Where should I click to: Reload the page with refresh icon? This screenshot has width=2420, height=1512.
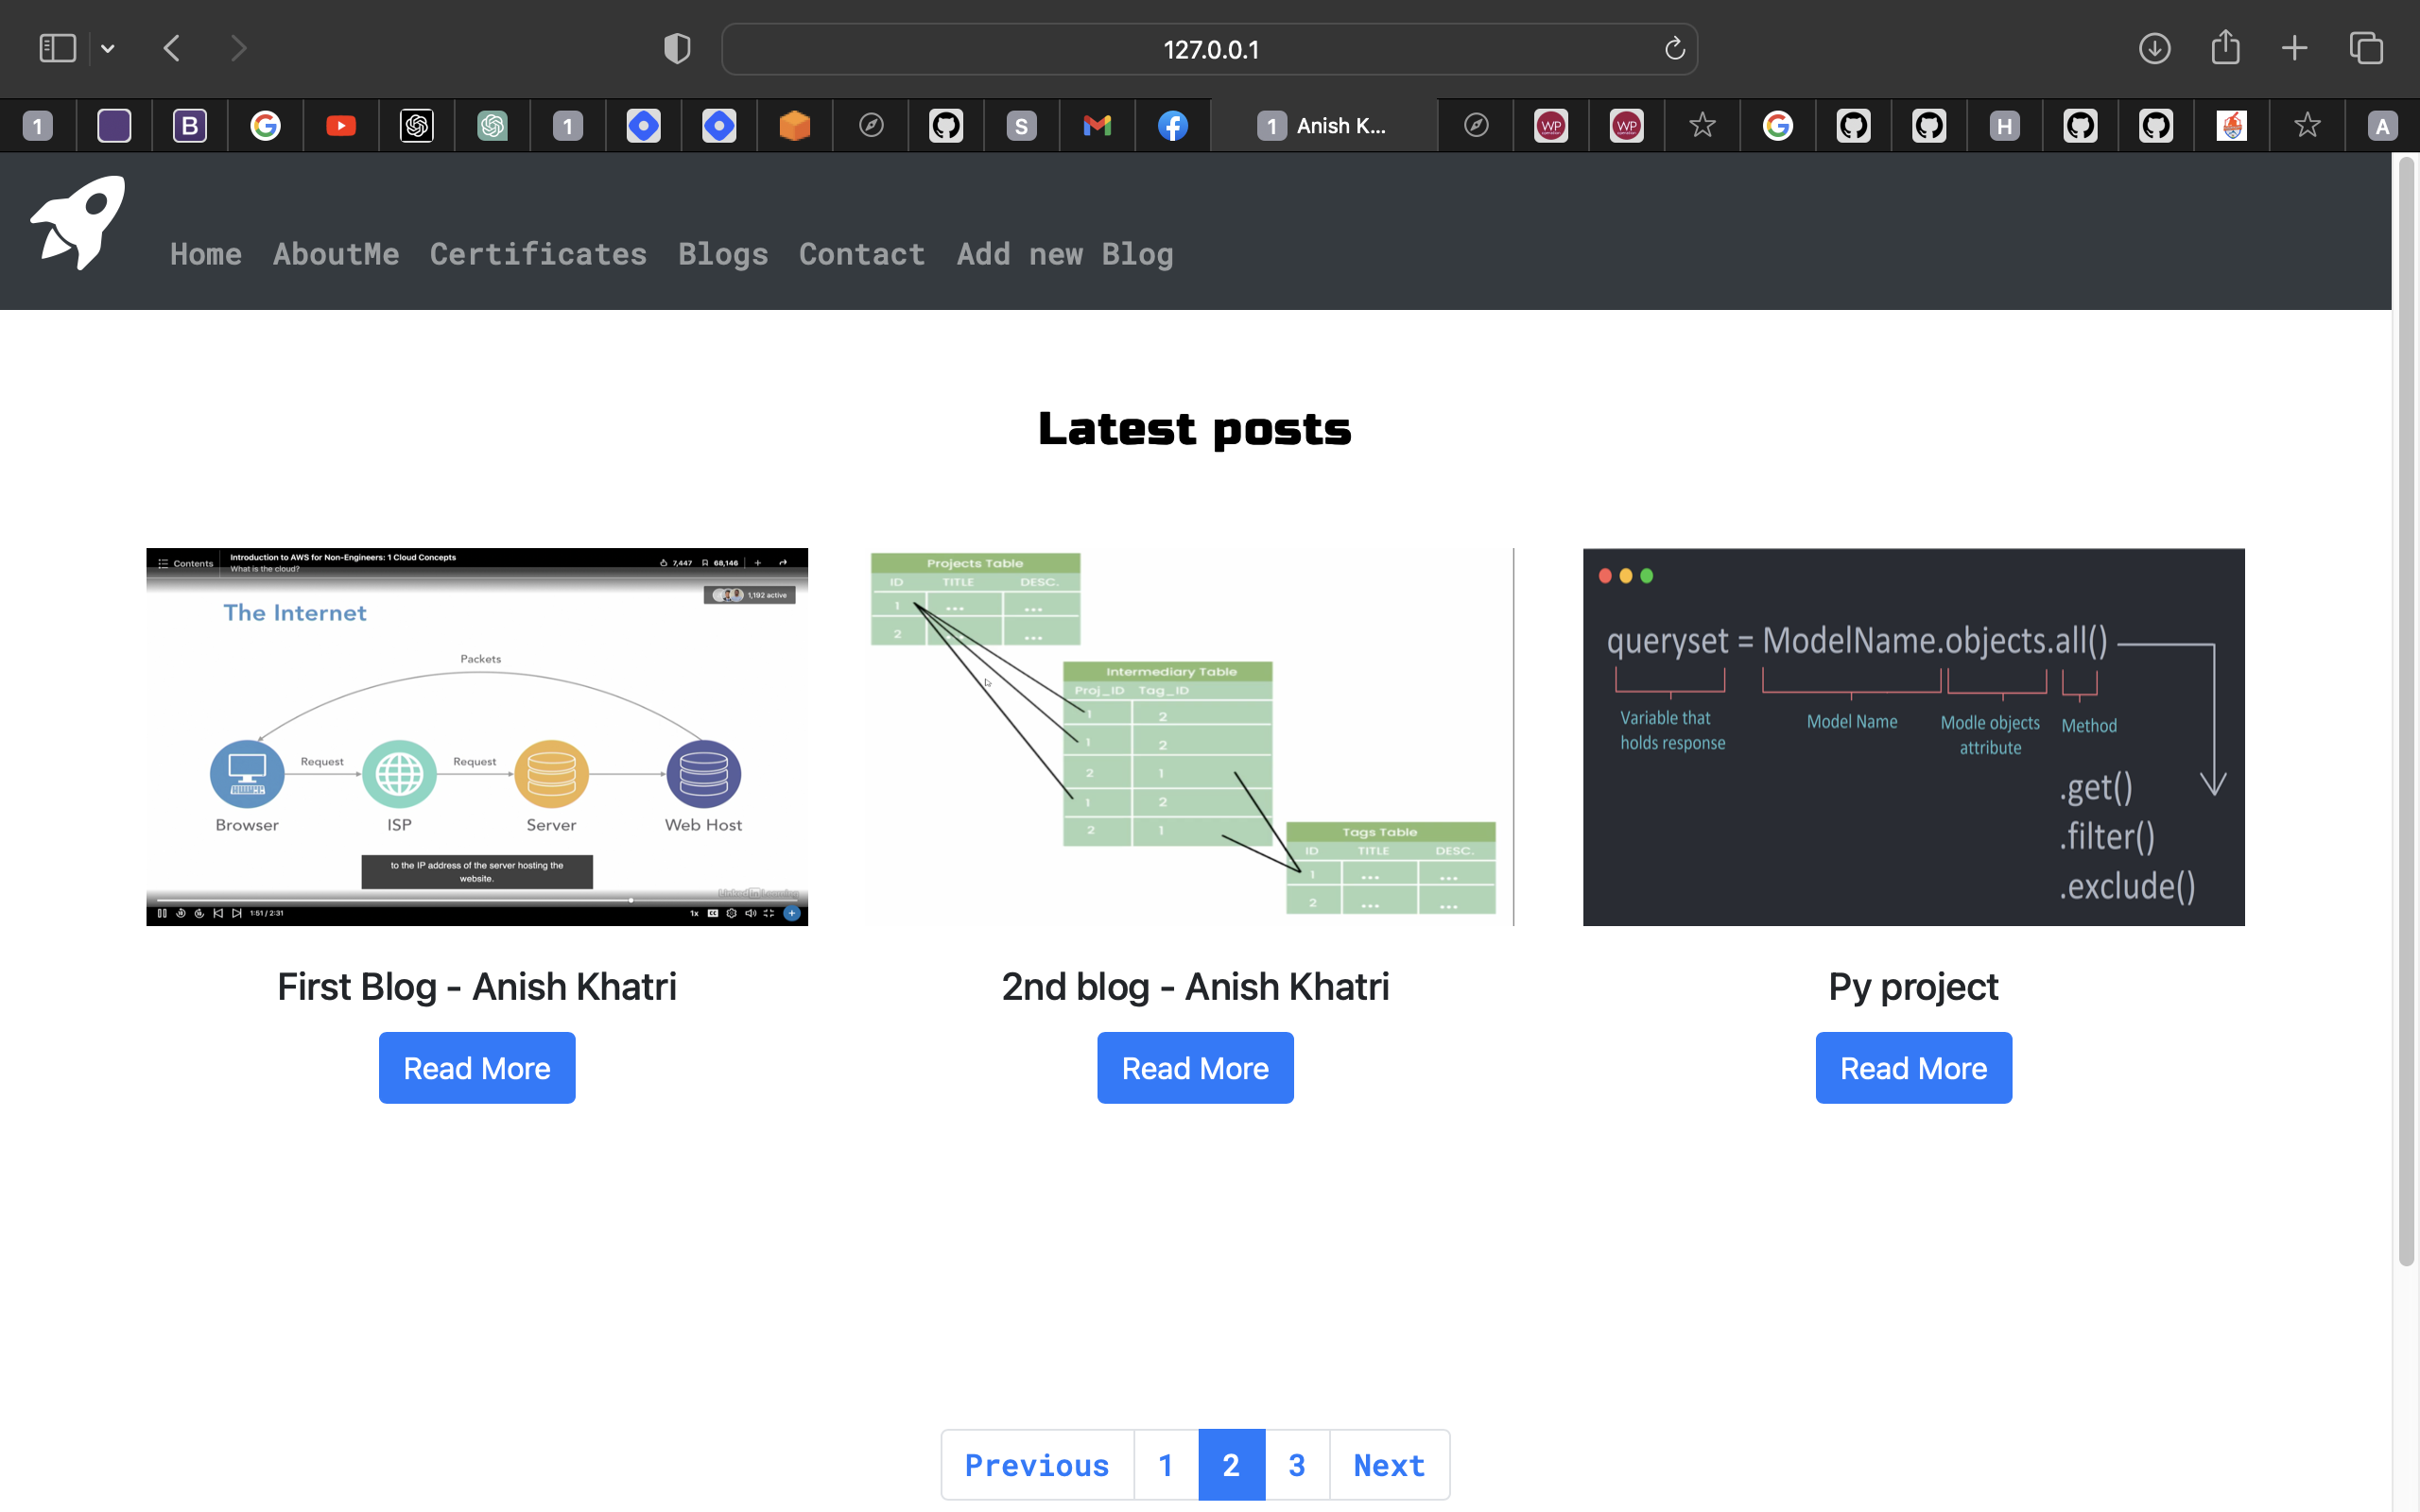point(1674,48)
